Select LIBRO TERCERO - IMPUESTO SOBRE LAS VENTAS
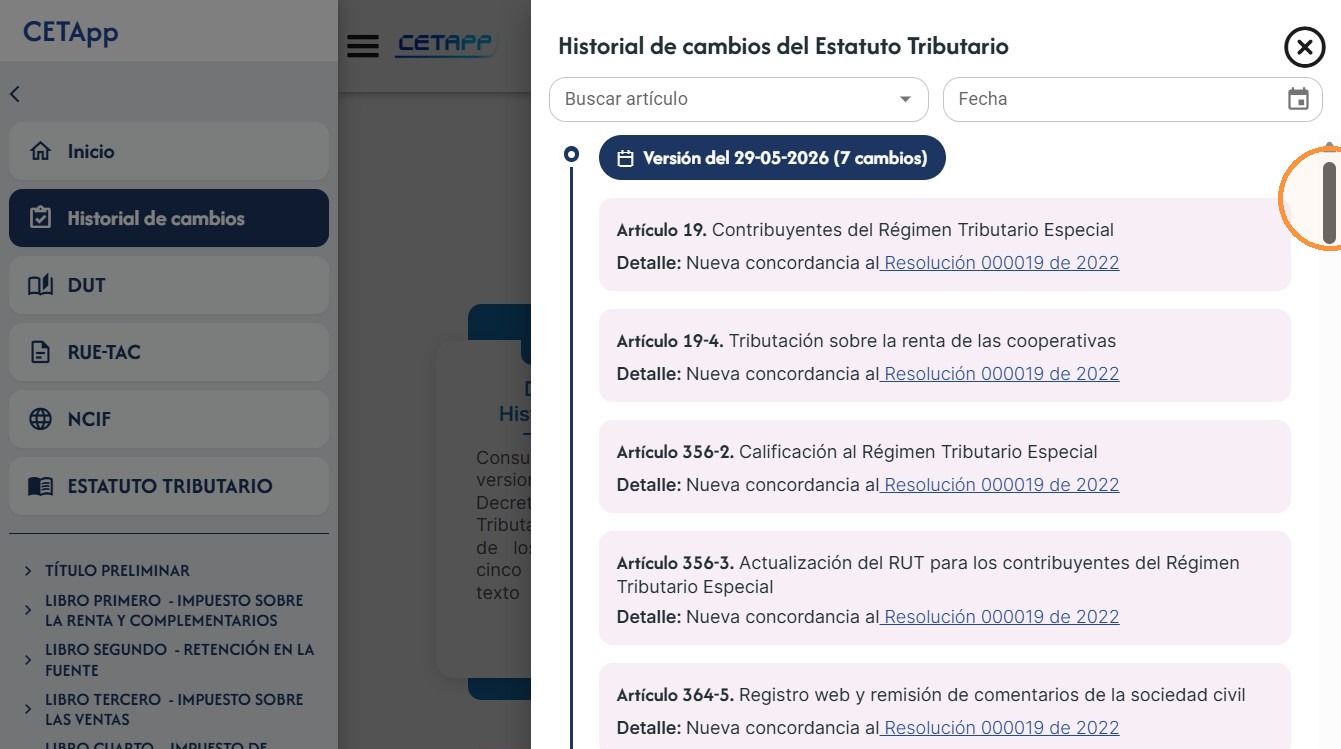This screenshot has width=1341, height=749. pos(174,709)
